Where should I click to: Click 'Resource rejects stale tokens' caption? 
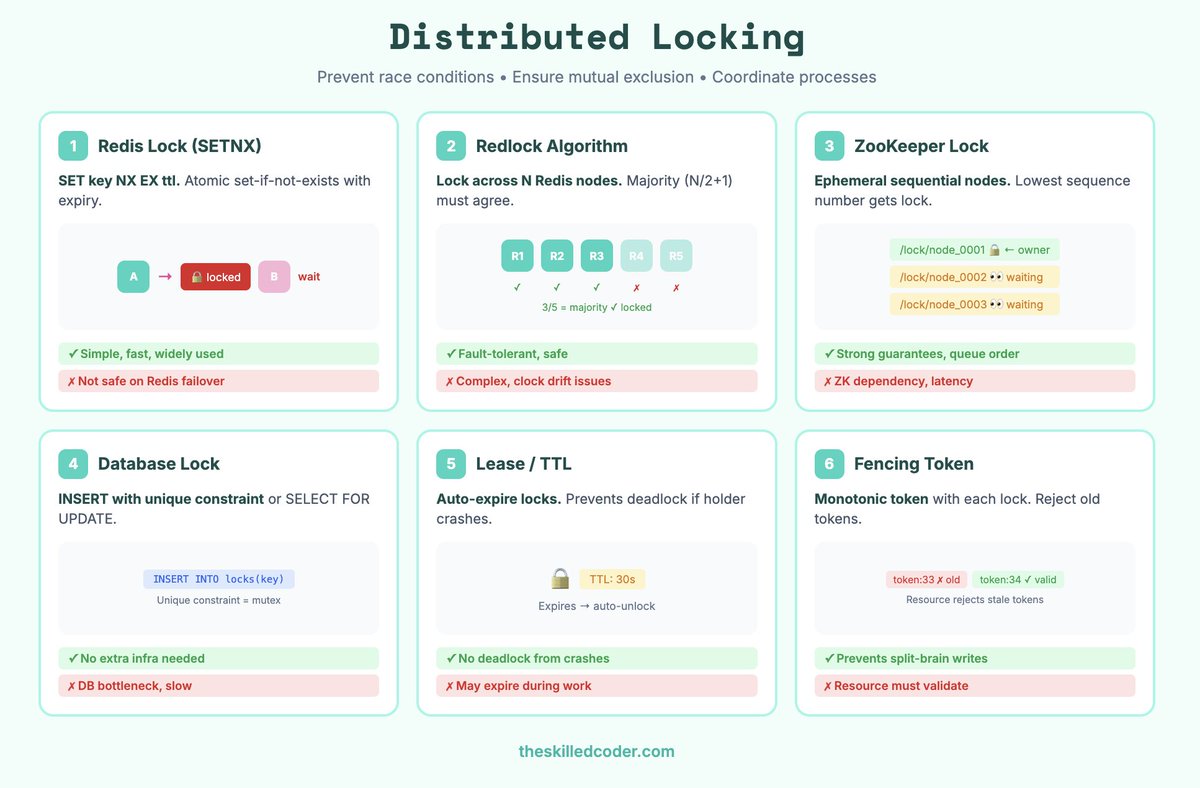pyautogui.click(x=975, y=600)
